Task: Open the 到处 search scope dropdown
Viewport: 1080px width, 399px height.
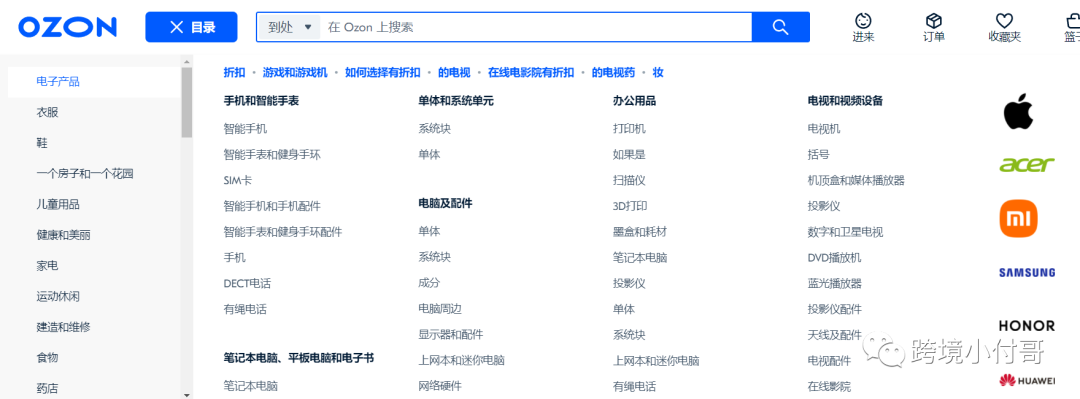Action: pyautogui.click(x=290, y=28)
